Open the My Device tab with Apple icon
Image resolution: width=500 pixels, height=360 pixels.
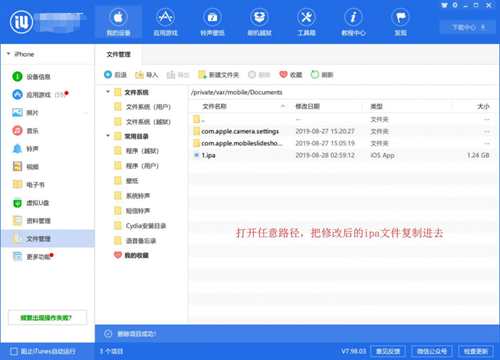(118, 22)
